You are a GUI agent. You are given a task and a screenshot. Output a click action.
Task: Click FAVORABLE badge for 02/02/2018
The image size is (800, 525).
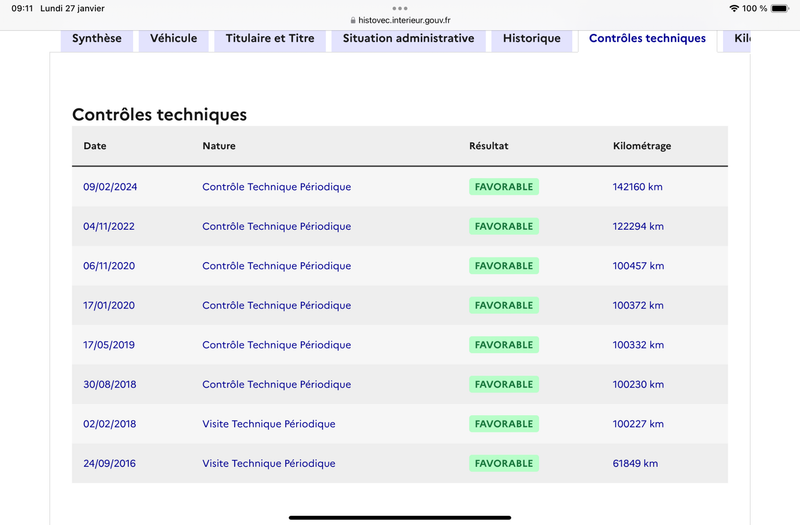click(x=504, y=424)
